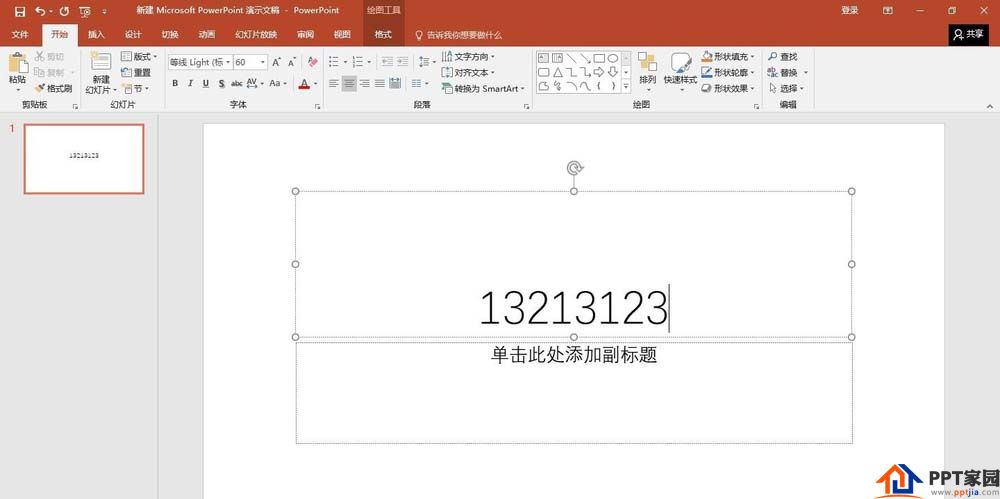The height and width of the screenshot is (499, 1000).
Task: Click the Convert to SmartArt icon
Action: 447,88
